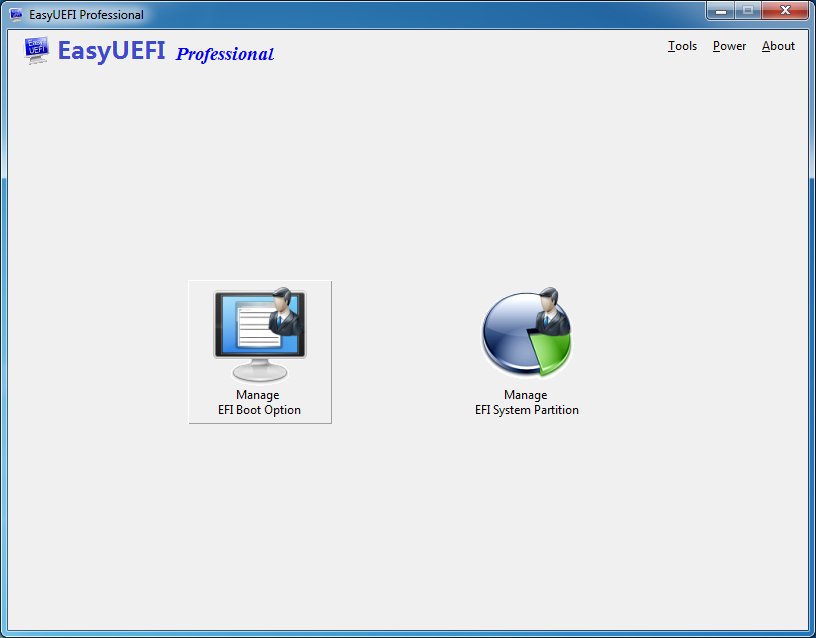Open the Manage EFI Boot Option tile

pos(260,352)
